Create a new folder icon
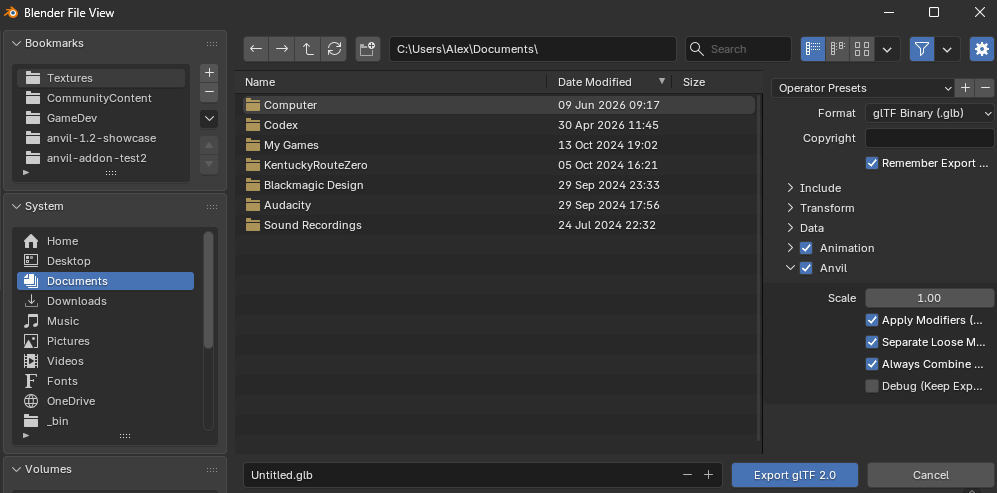Screen dimensions: 997x493 [x=368, y=49]
